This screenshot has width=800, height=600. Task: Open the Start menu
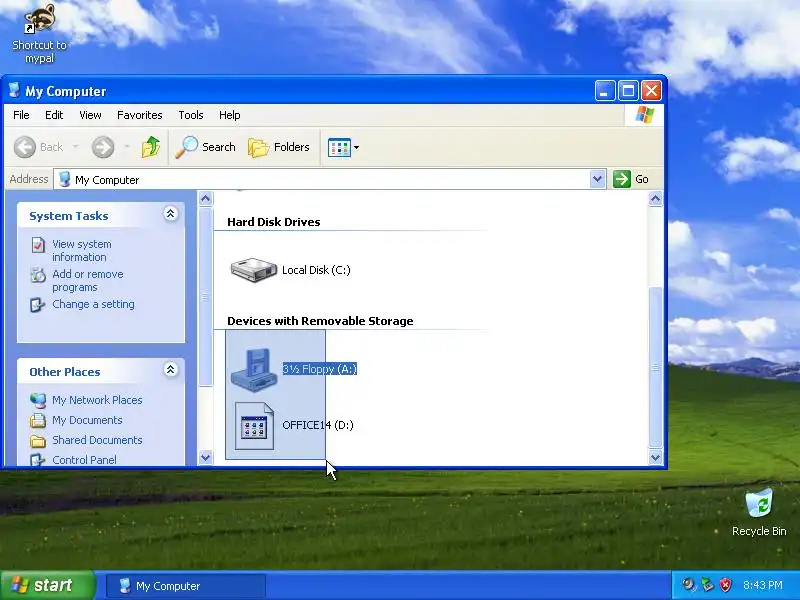[47, 585]
